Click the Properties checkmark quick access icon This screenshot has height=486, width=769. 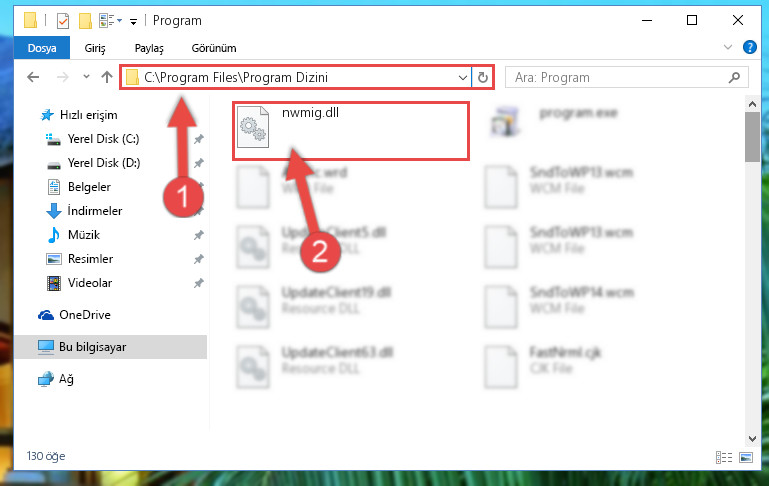click(x=63, y=21)
